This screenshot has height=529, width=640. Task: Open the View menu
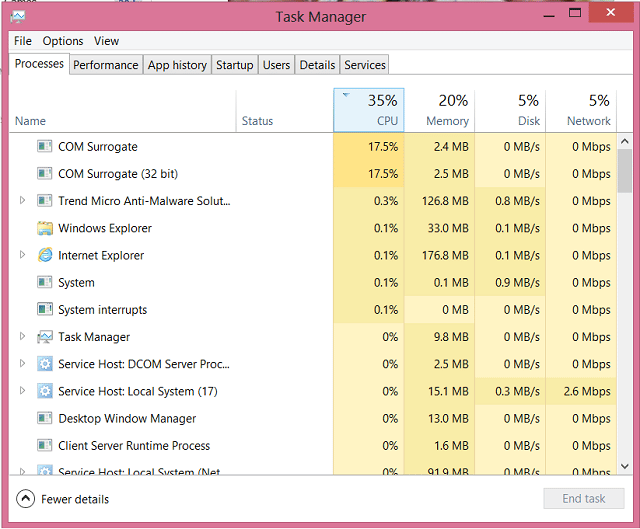pos(107,41)
